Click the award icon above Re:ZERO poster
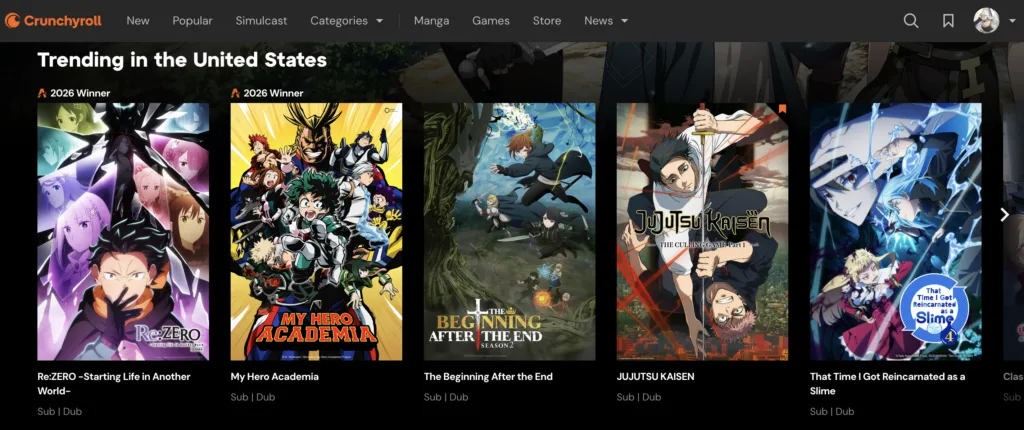 click(42, 93)
